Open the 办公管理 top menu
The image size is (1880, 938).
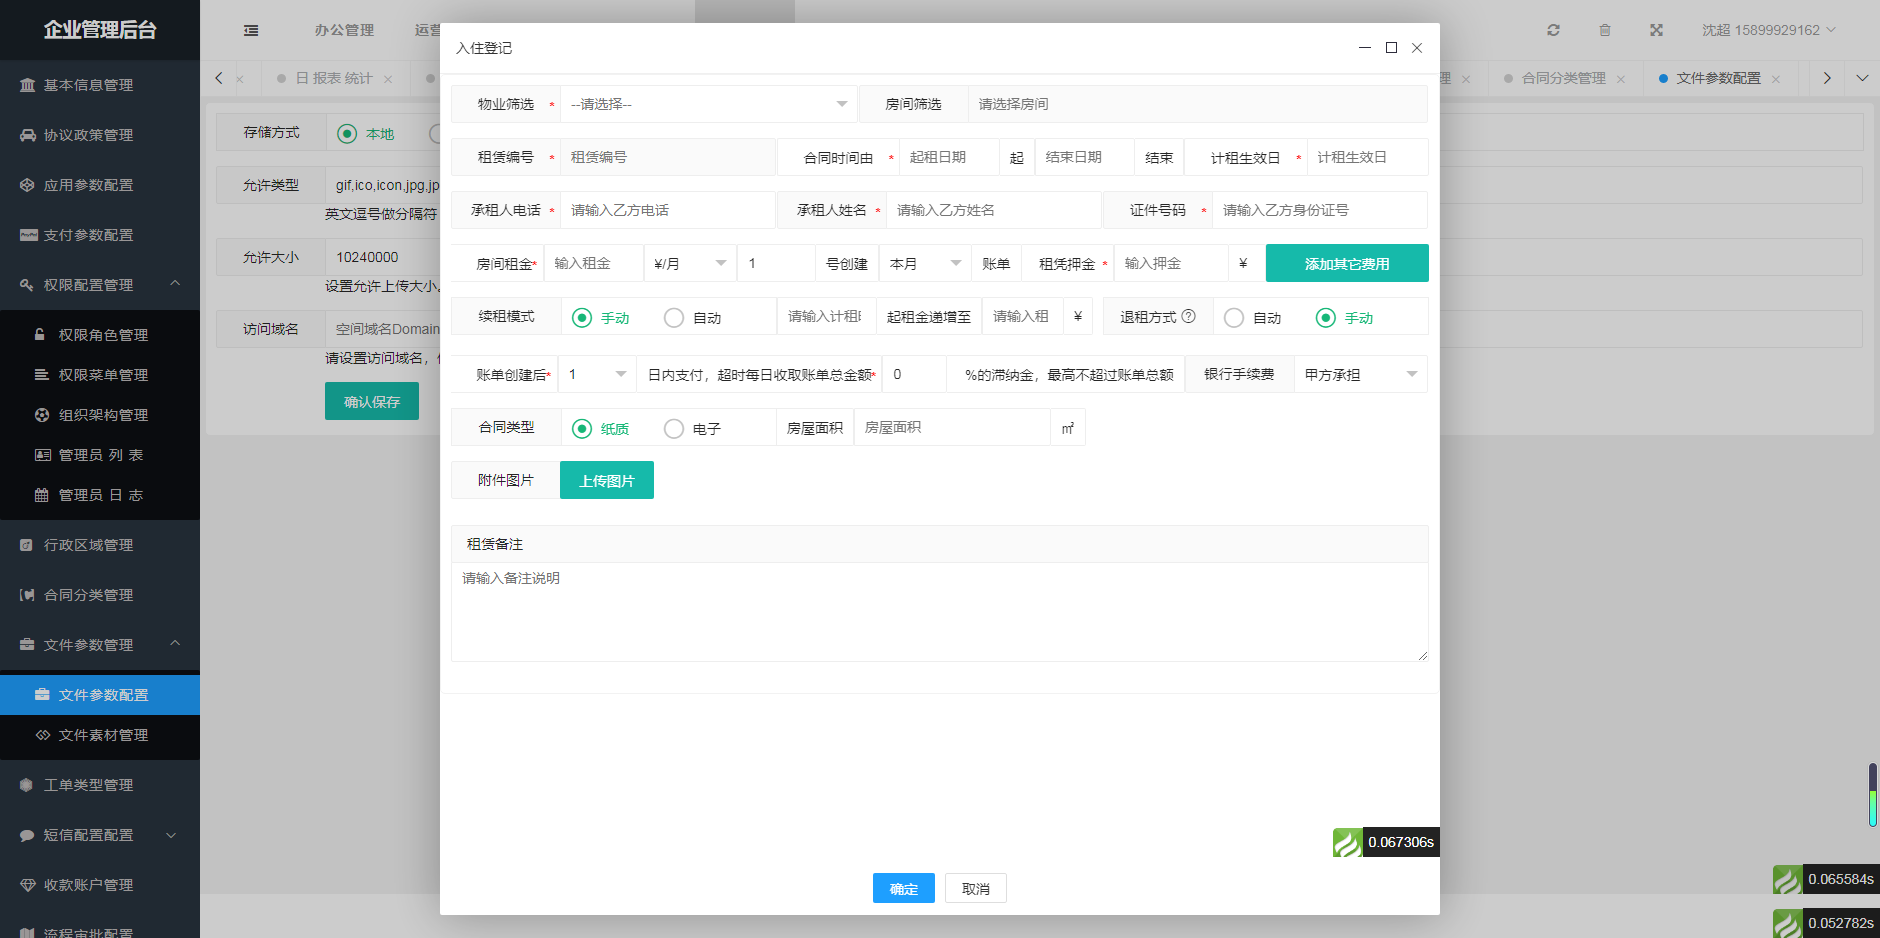344,30
